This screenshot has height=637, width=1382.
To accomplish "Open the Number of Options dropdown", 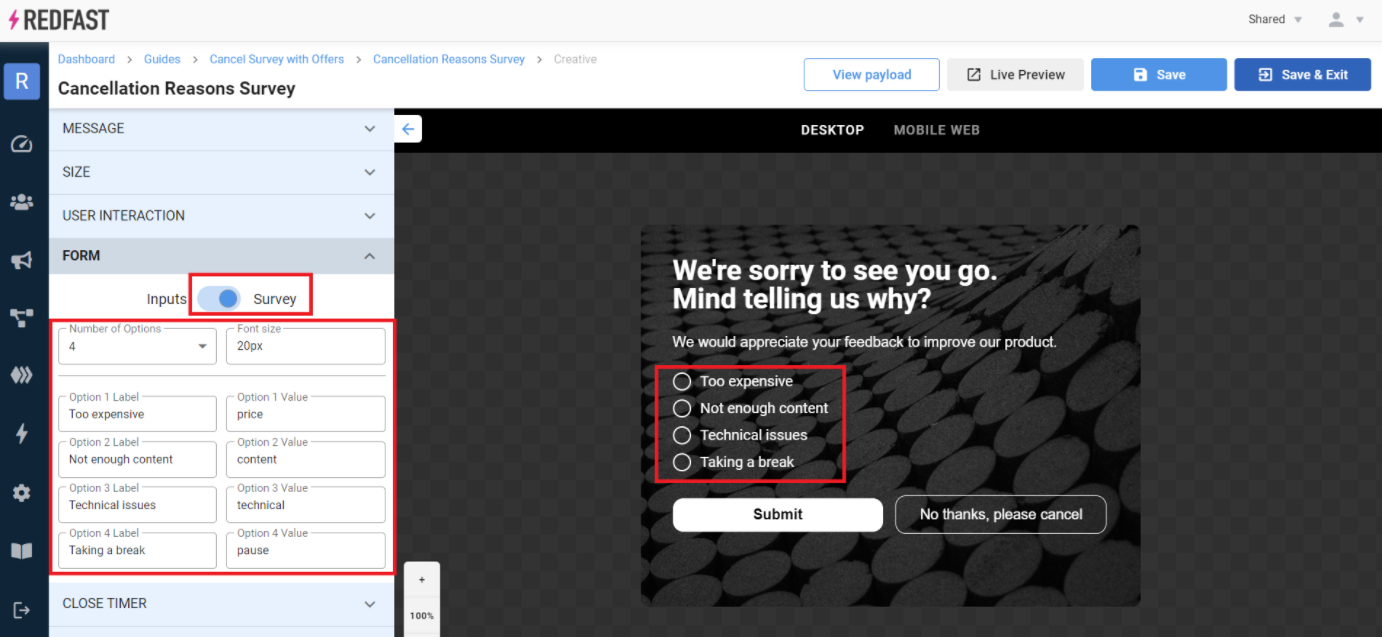I will 138,346.
